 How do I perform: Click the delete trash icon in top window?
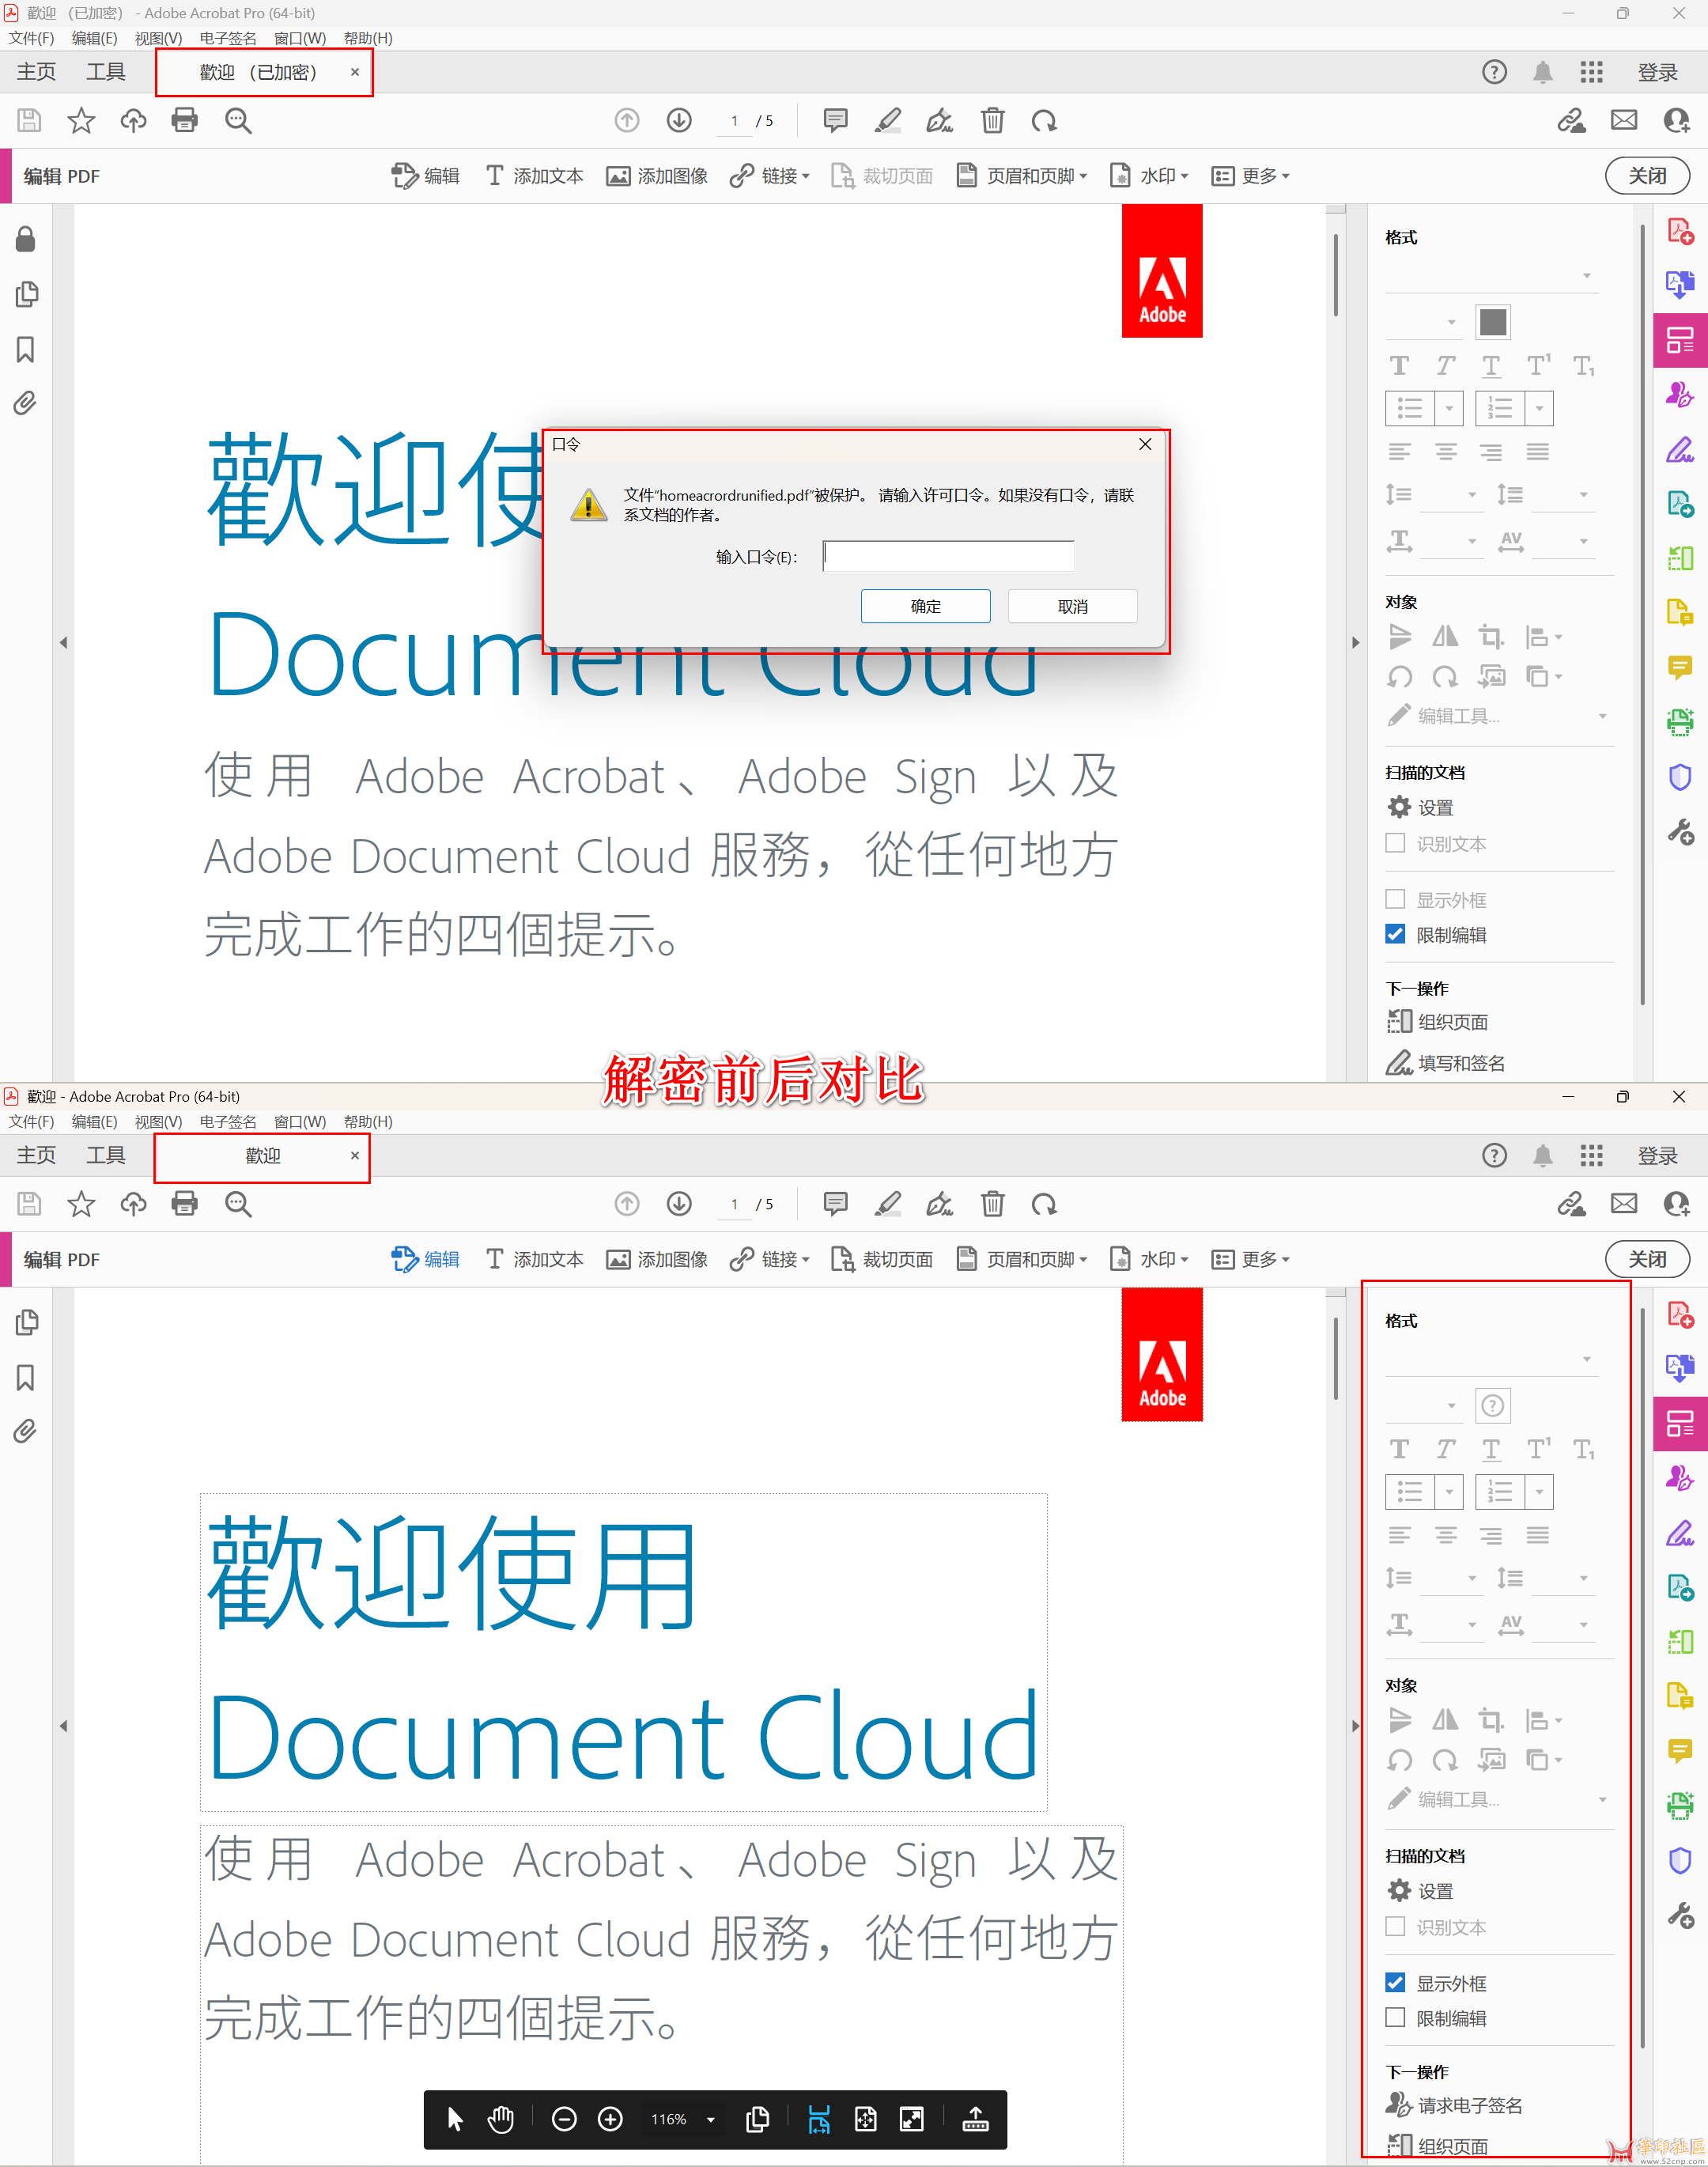tap(992, 121)
